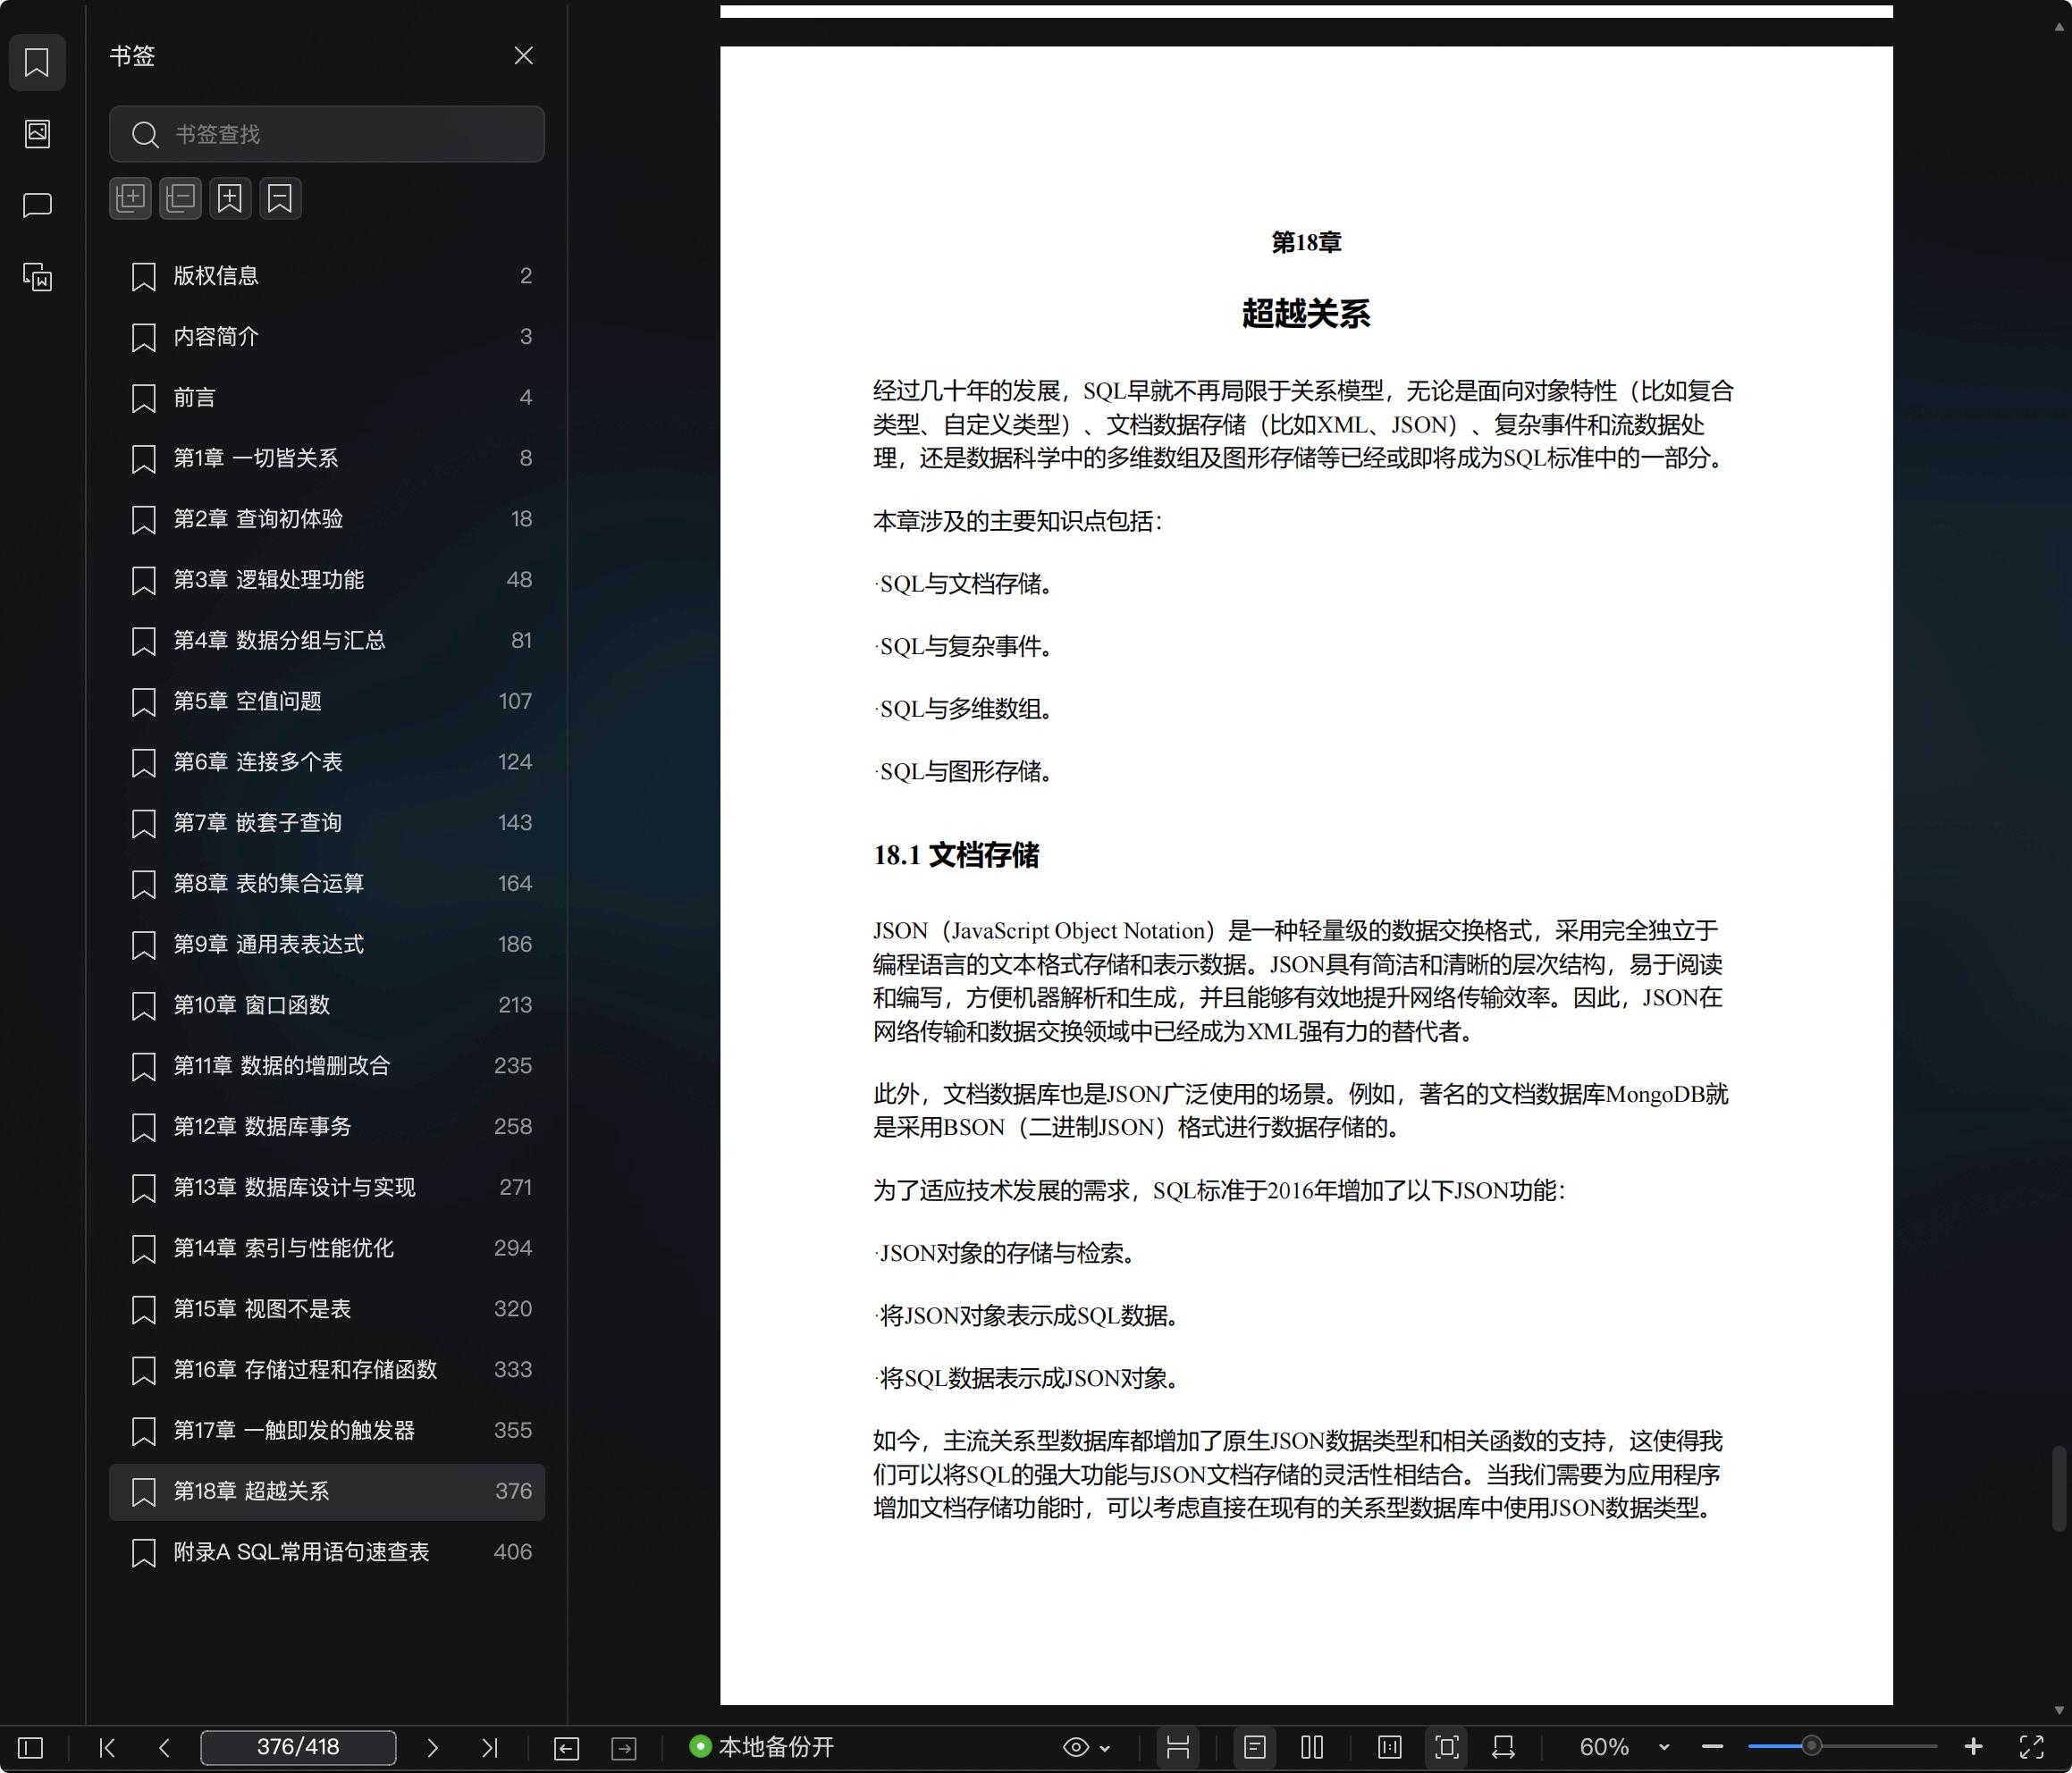Open 第5章 空值问题

[x=327, y=702]
